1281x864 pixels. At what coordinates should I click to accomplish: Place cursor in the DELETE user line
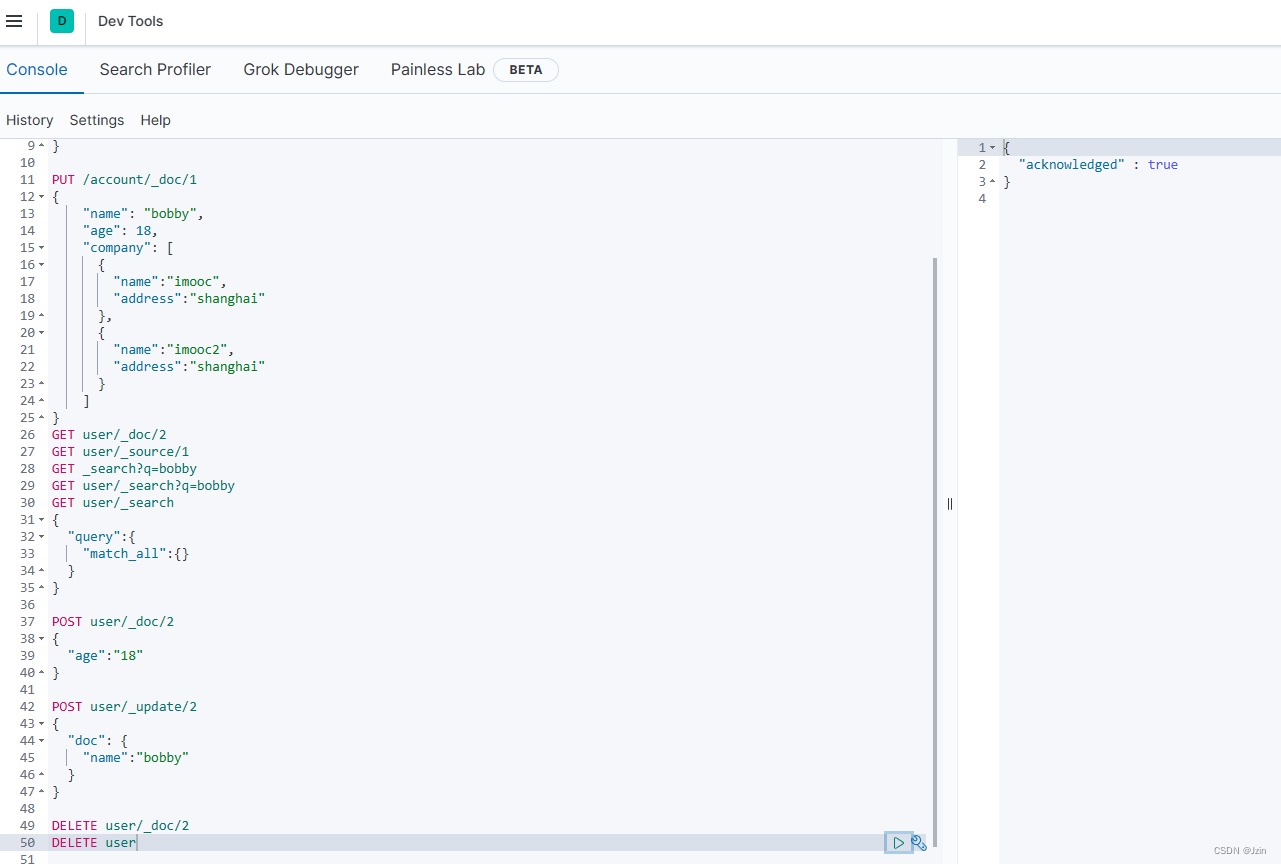coord(94,843)
